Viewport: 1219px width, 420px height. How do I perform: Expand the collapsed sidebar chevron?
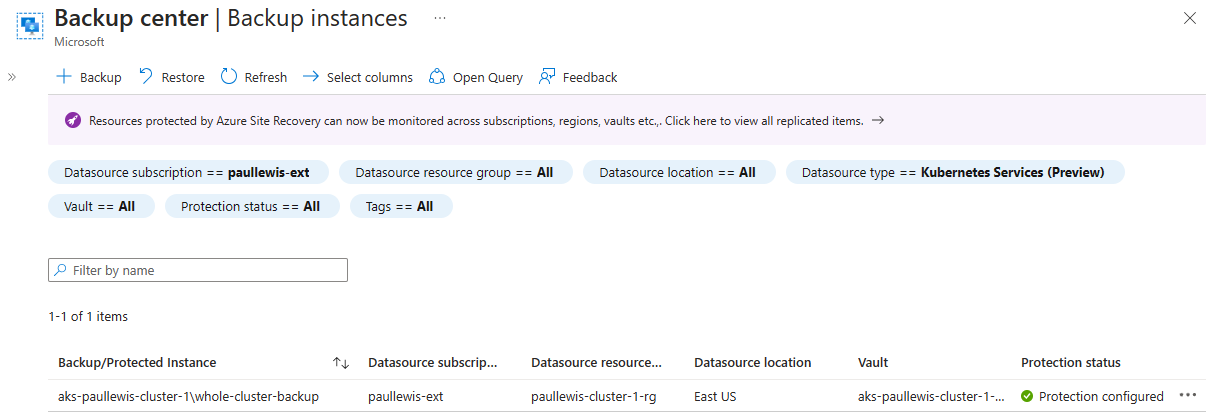tap(12, 77)
